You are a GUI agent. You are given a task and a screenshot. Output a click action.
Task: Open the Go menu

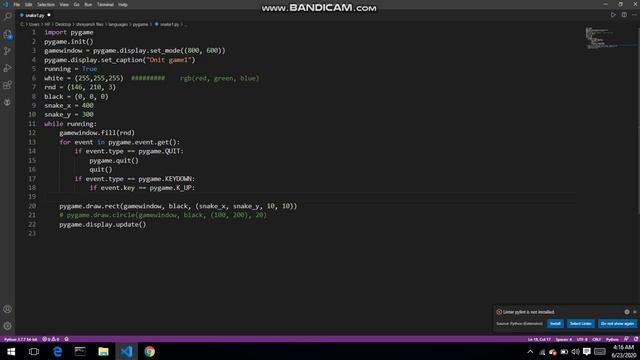tap(76, 4)
